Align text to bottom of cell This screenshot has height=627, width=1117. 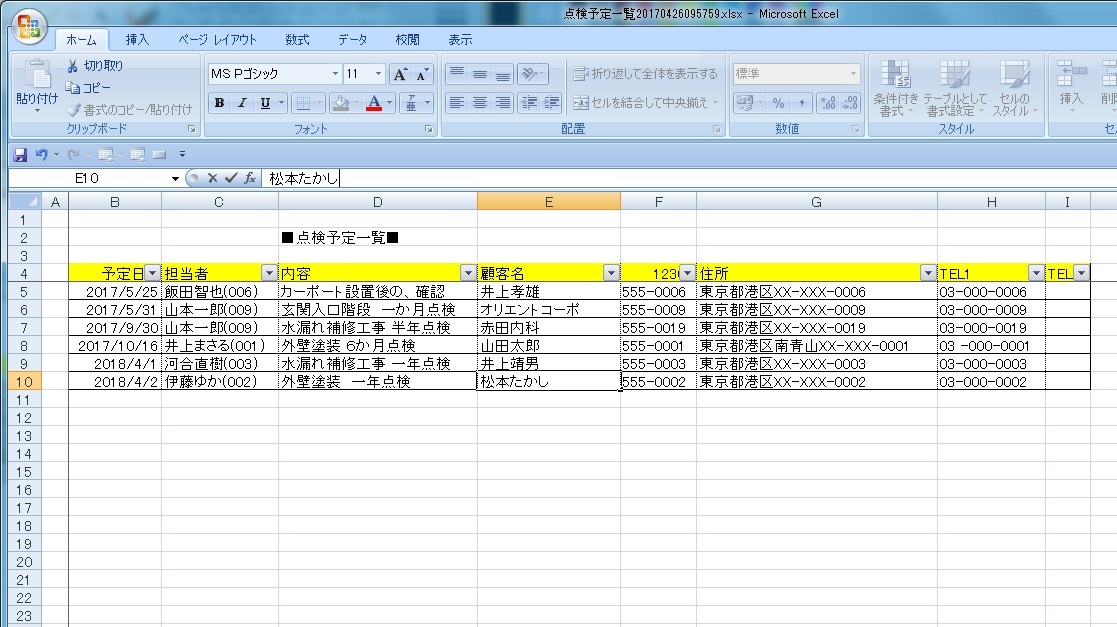click(x=503, y=74)
